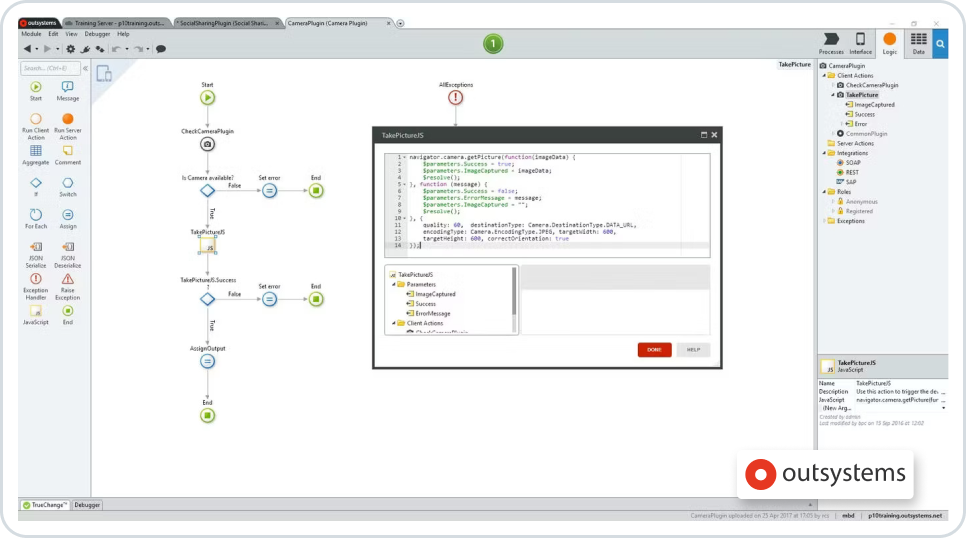Viewport: 966px width, 538px height.
Task: Open the Processes layer
Action: (x=831, y=40)
